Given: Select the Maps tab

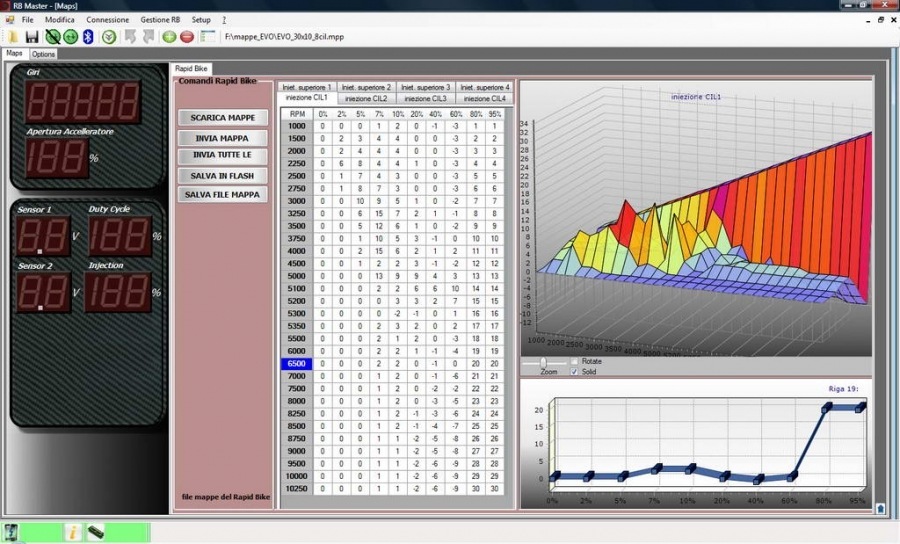Looking at the screenshot, I should point(14,53).
